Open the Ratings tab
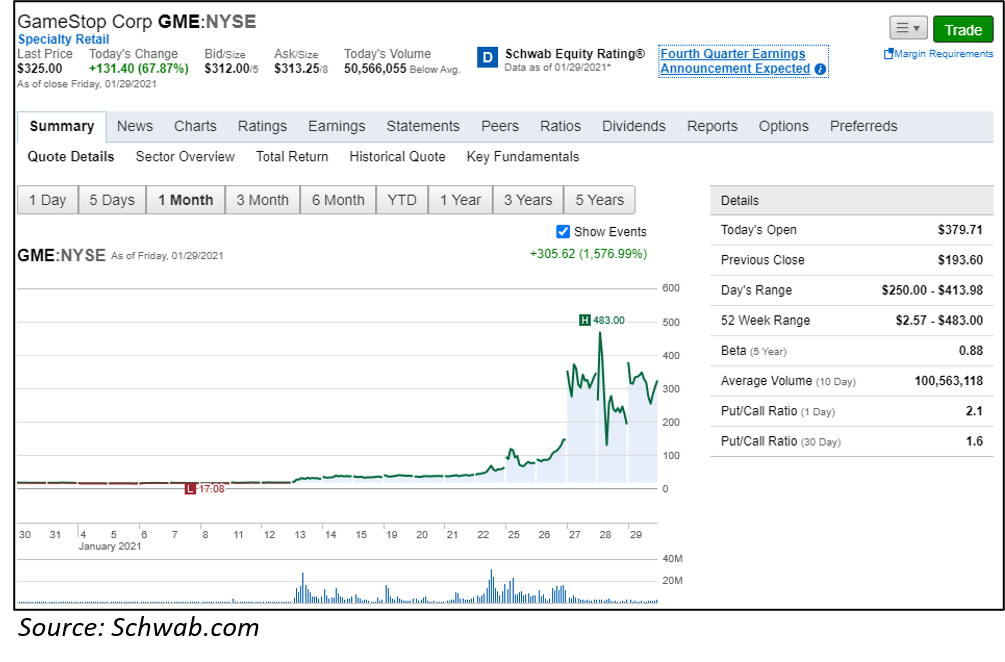This screenshot has width=1005, height=662. [x=262, y=126]
